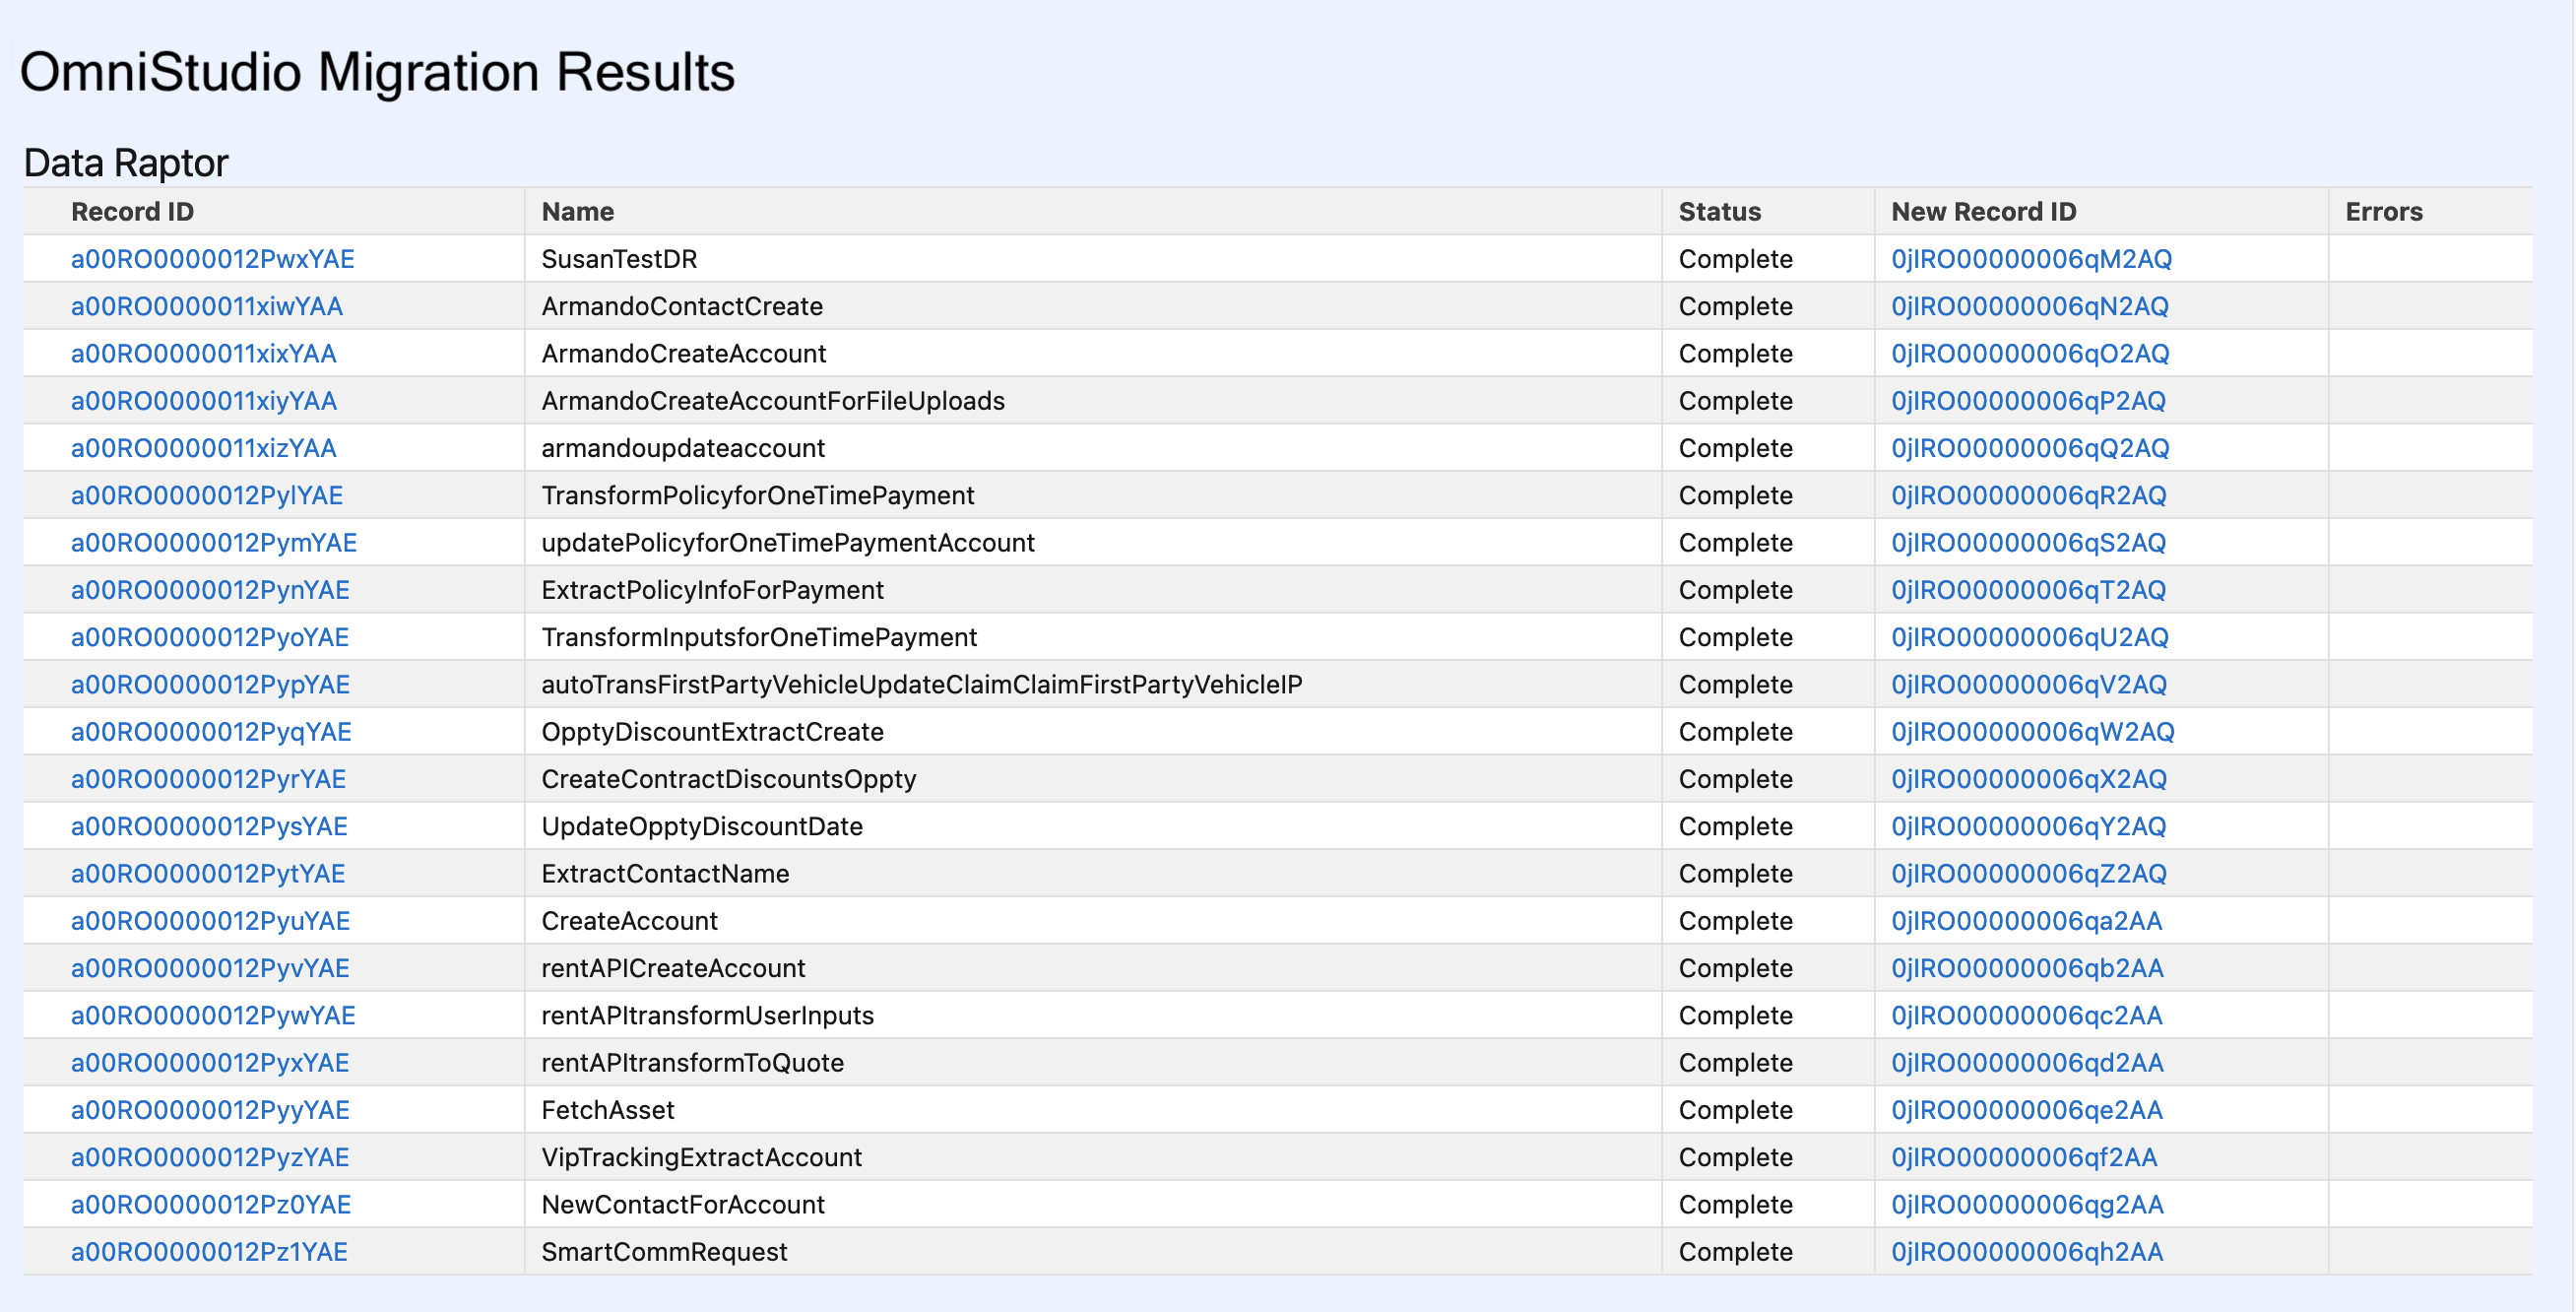Screen dimensions: 2576x1312
Task: Open new record 0jIRO00000006qY2AQ
Action: [2028, 826]
